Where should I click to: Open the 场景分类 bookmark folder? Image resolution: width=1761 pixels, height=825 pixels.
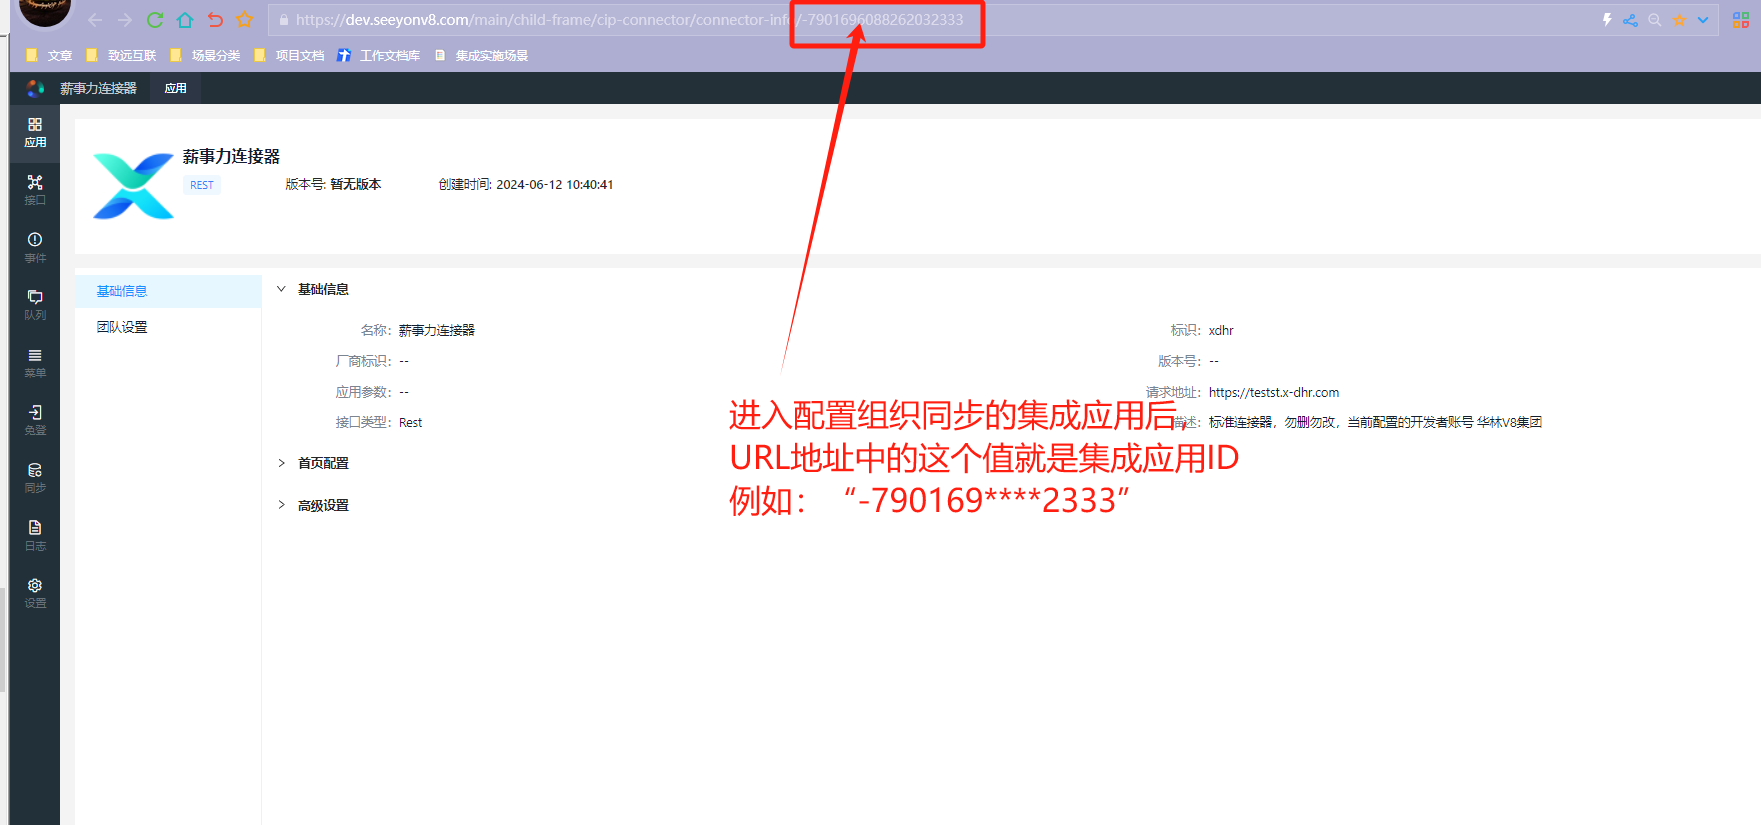205,55
